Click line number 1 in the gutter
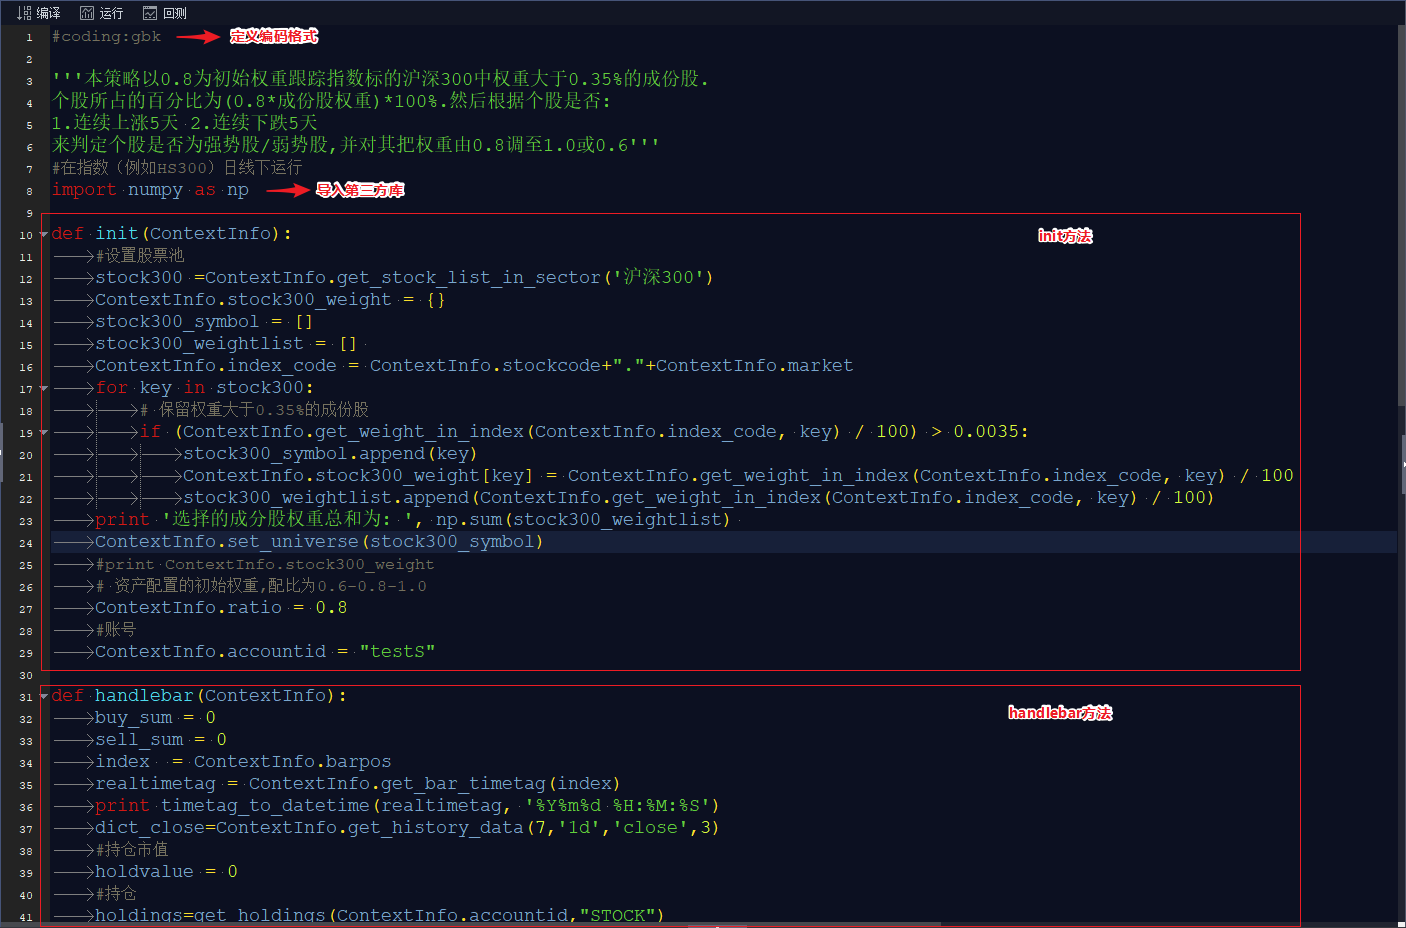The height and width of the screenshot is (928, 1406). pos(29,37)
